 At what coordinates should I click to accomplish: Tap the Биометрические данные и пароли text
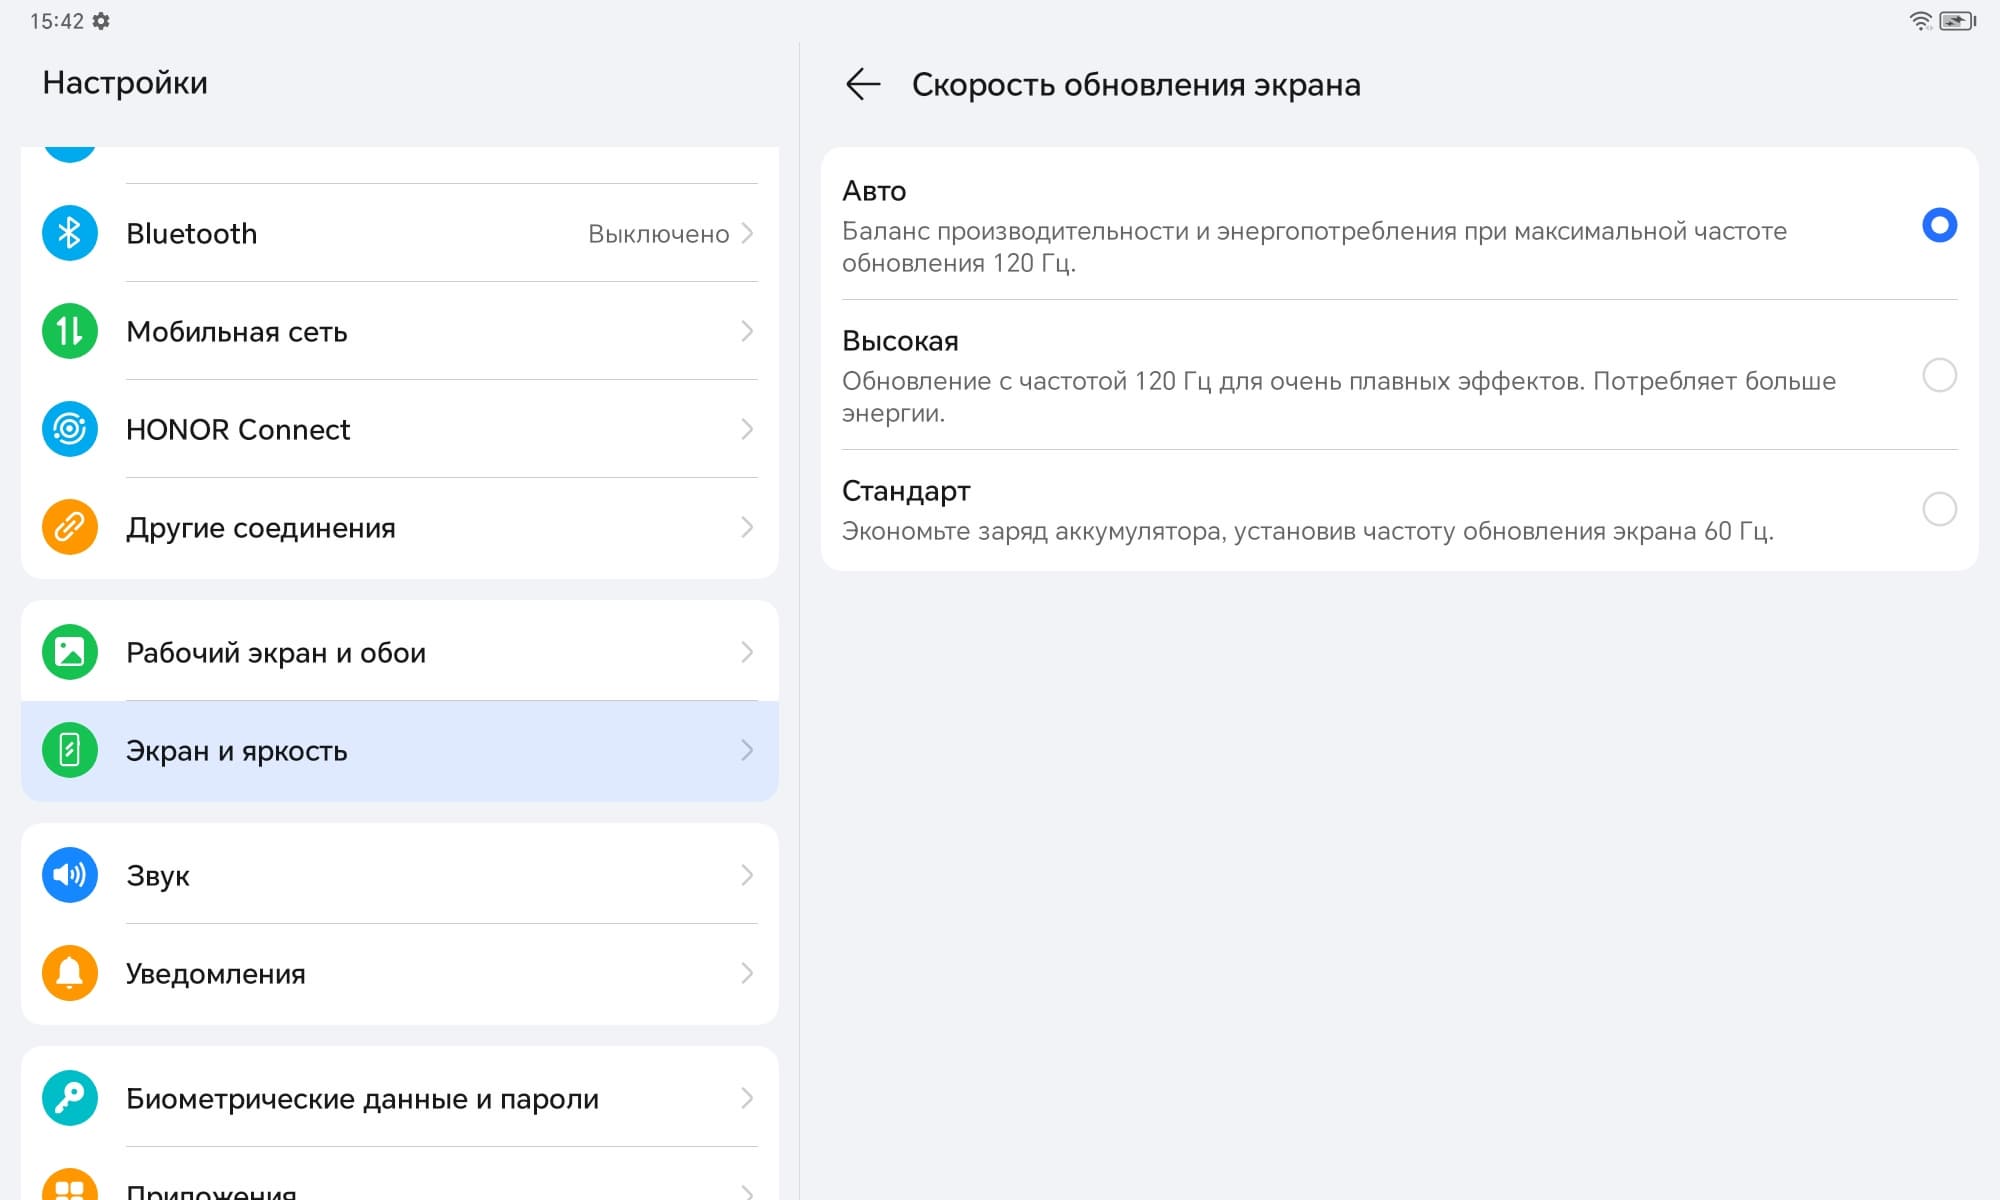[x=362, y=1098]
